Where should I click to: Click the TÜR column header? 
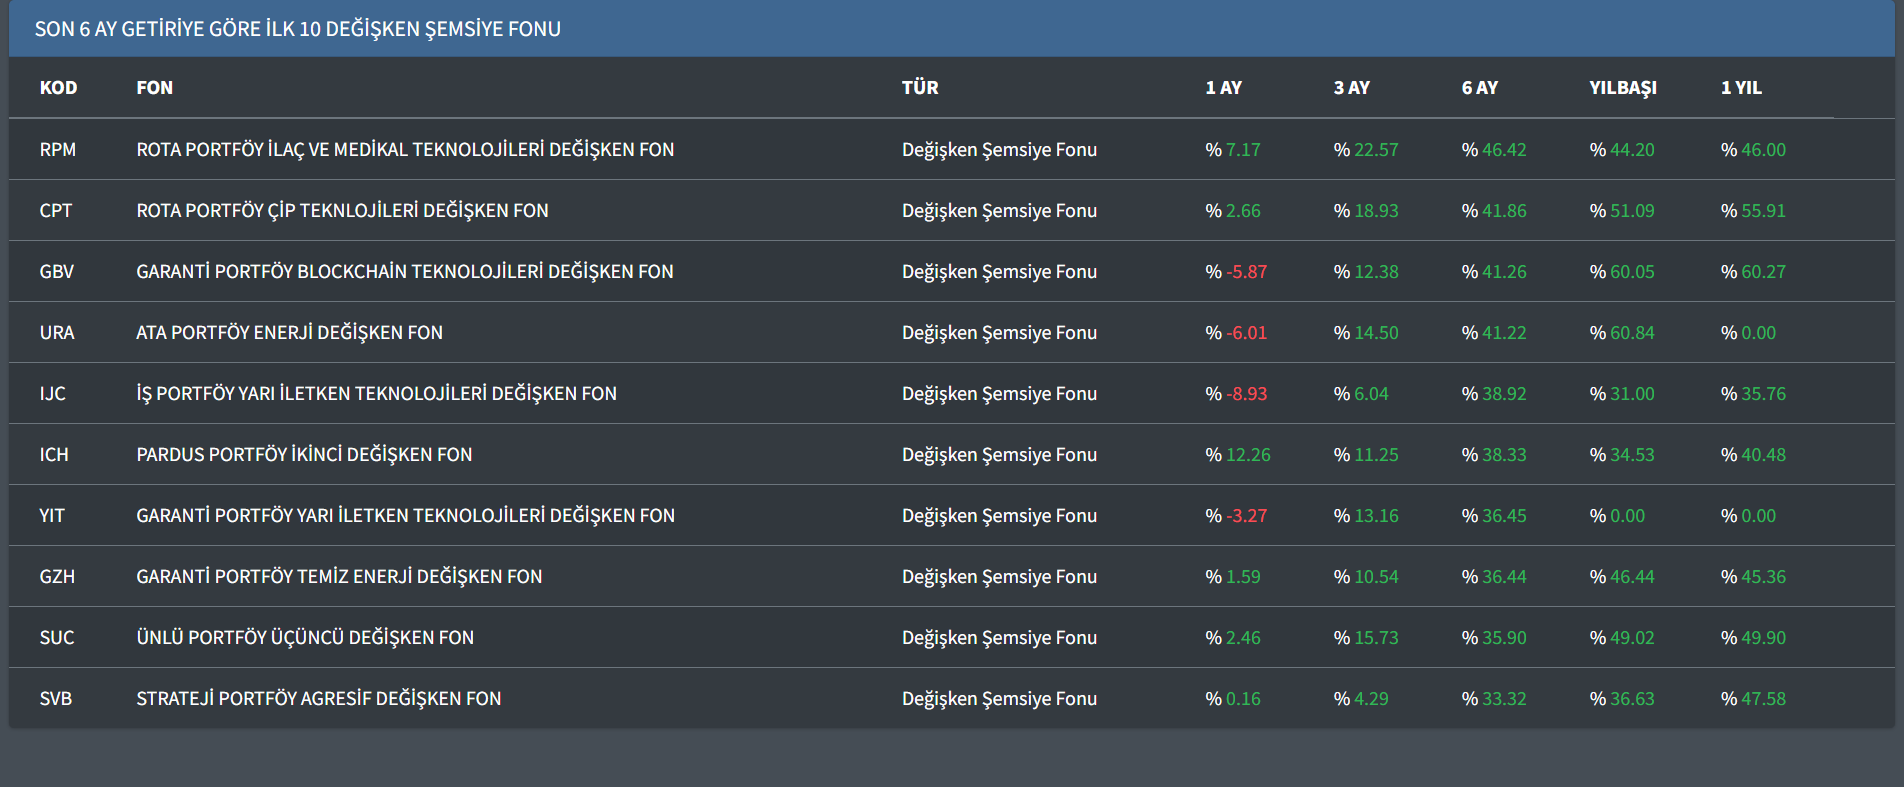pos(919,88)
